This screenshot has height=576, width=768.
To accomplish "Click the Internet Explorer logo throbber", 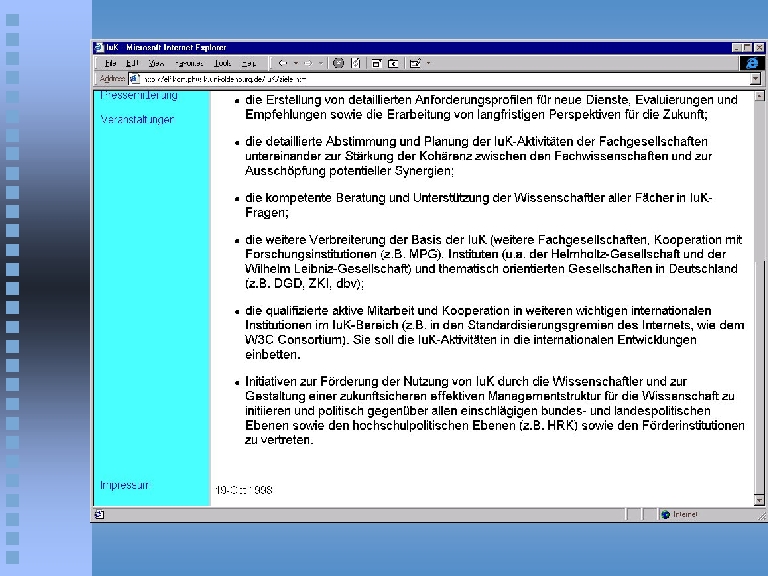I will pos(751,63).
